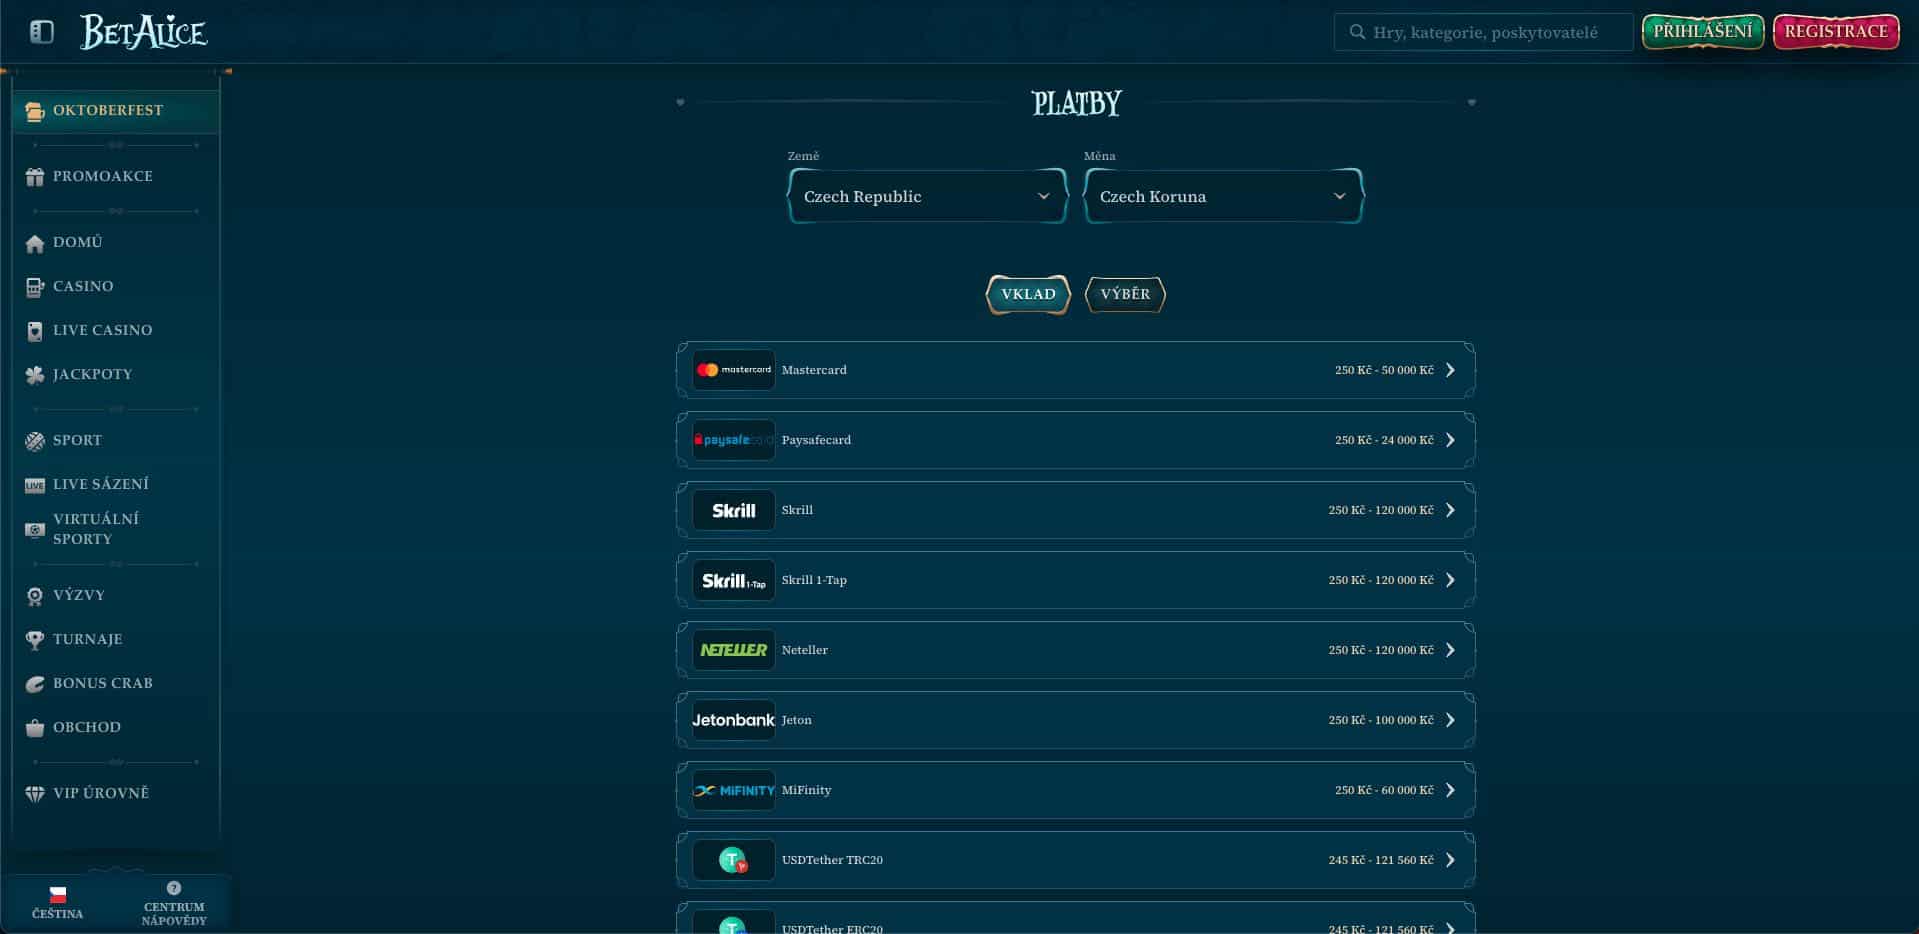Image resolution: width=1919 pixels, height=934 pixels.
Task: Open the Oktoberfest beer mug item
Action: (35, 111)
